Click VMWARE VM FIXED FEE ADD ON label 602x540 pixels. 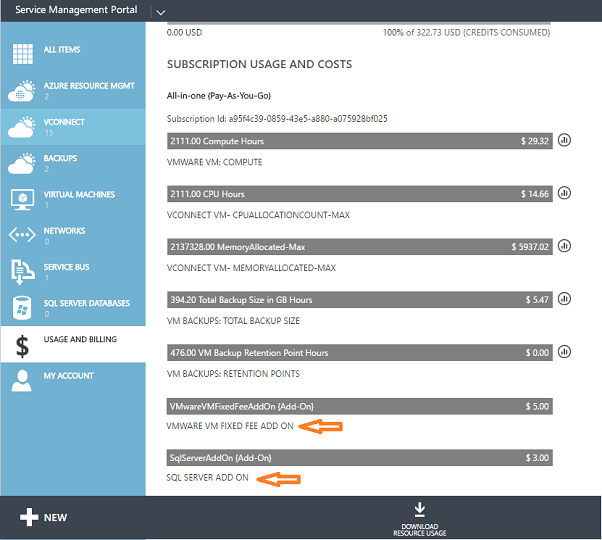230,426
